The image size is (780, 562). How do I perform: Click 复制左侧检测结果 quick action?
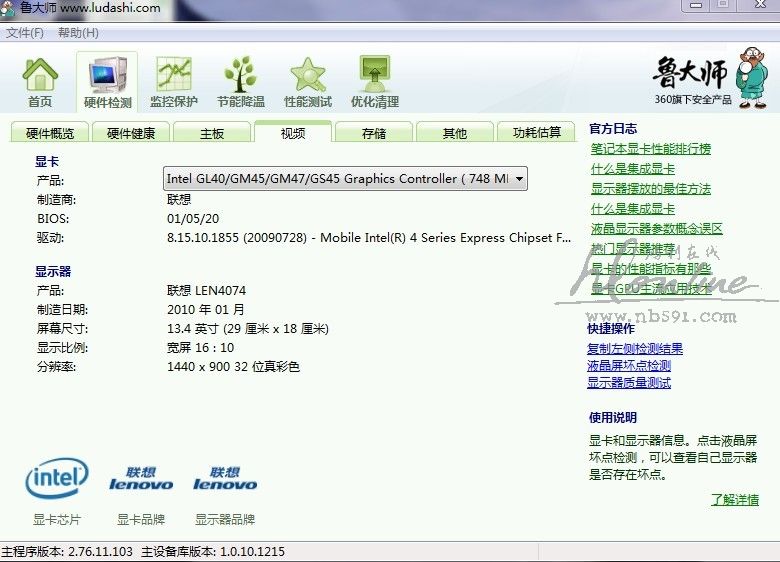click(635, 349)
